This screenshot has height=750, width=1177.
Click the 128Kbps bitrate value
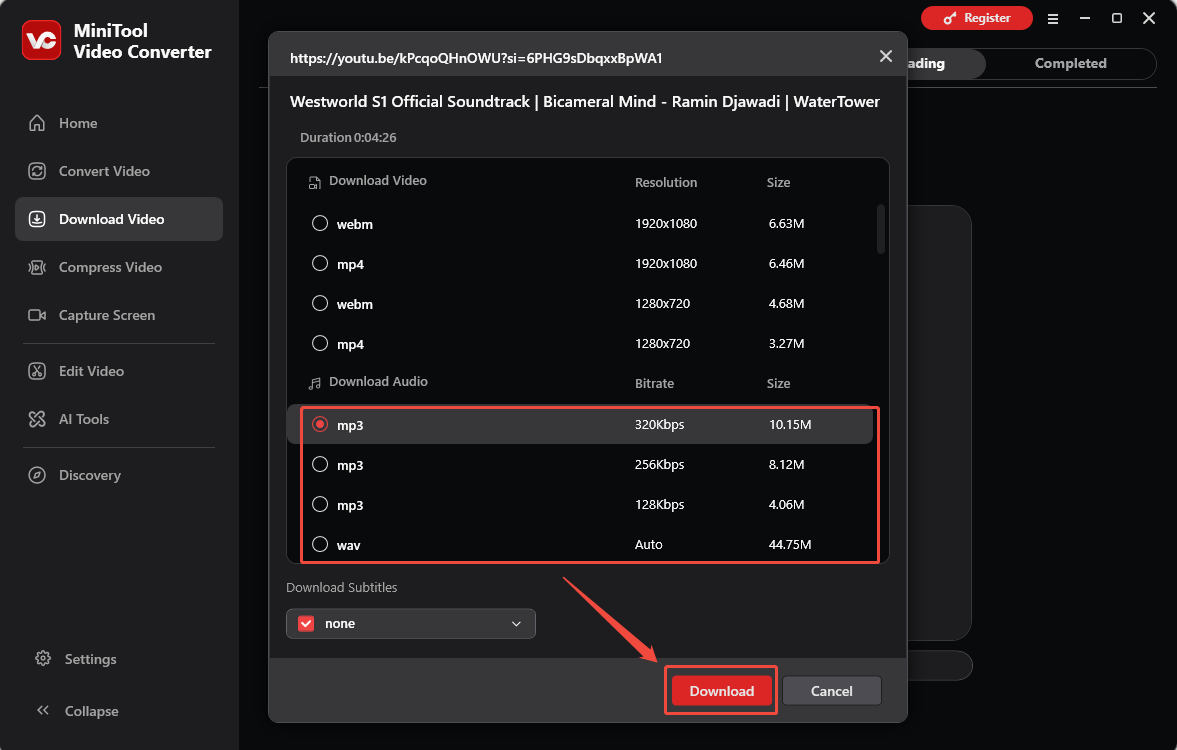[660, 505]
